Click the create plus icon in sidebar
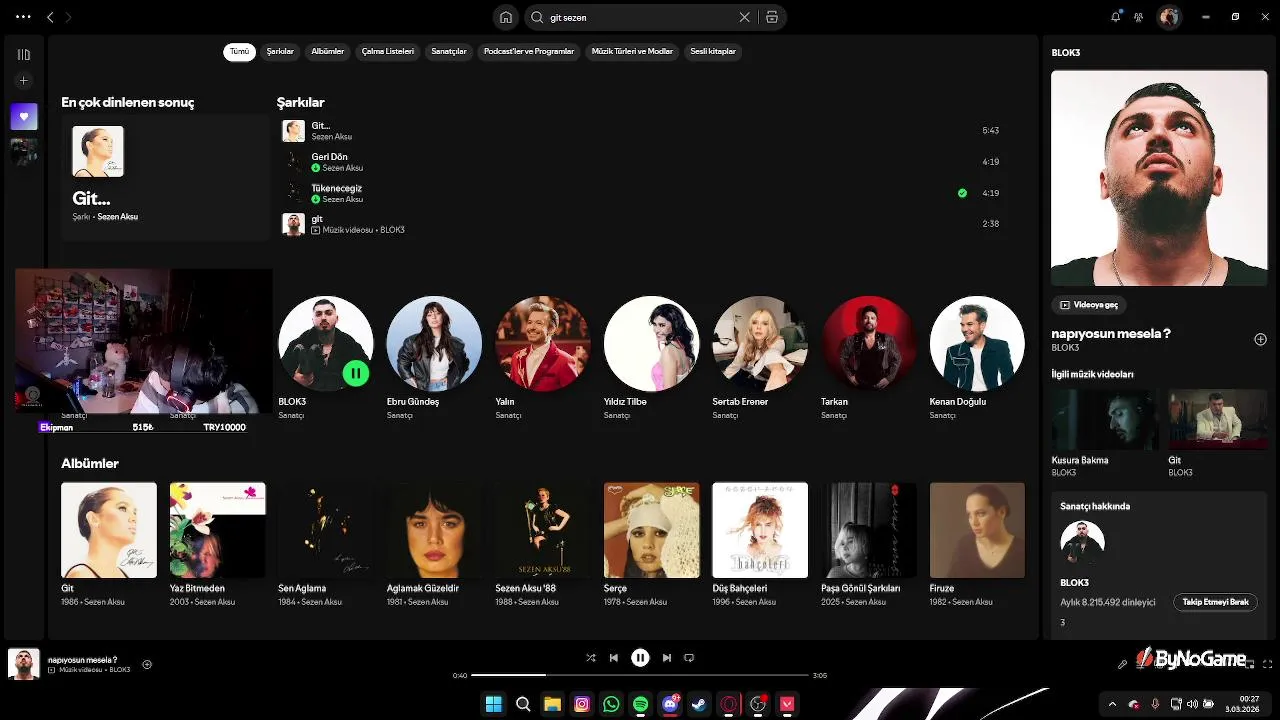The image size is (1280, 720). click(x=24, y=81)
